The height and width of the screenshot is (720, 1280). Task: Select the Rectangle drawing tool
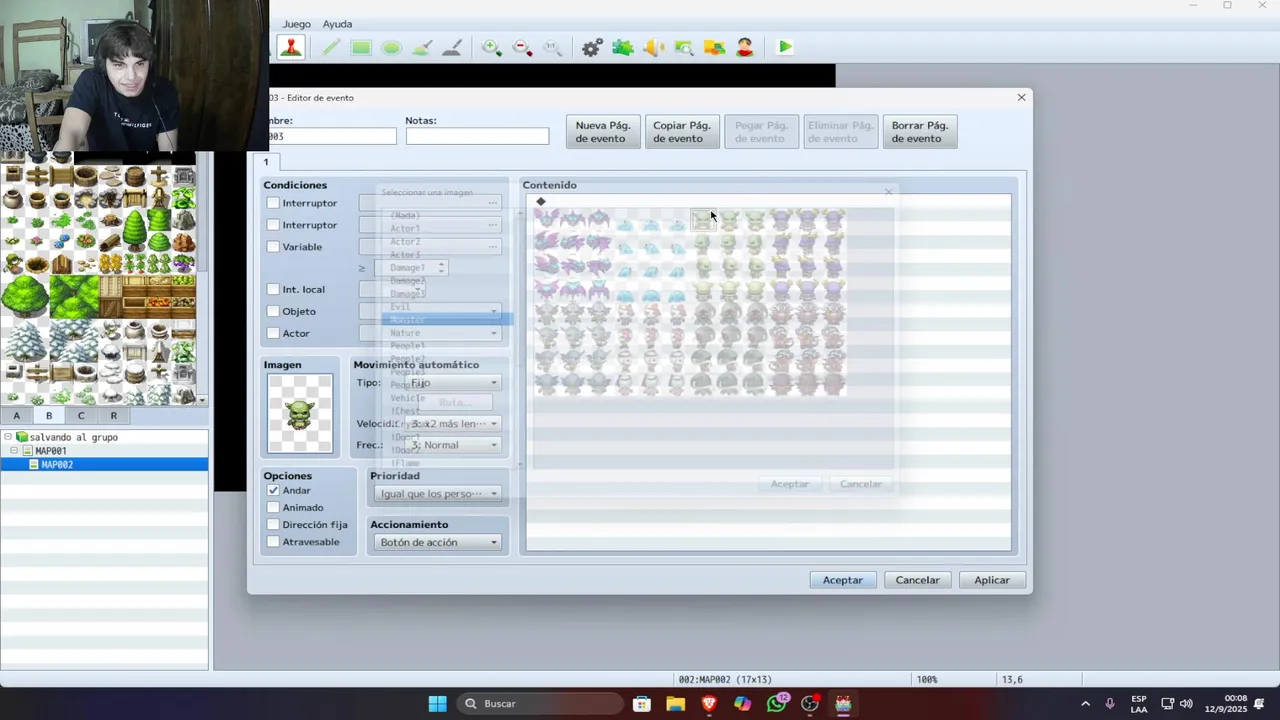click(x=361, y=47)
